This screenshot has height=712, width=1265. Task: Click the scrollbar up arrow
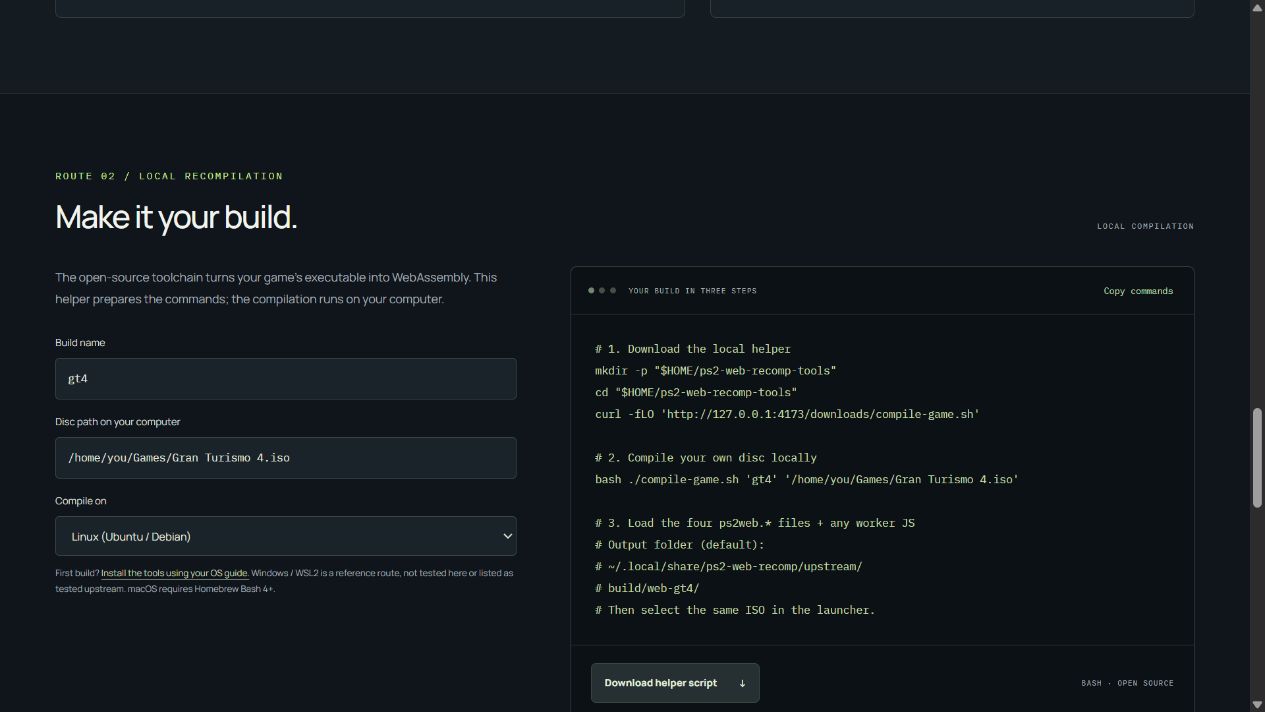(1258, 7)
